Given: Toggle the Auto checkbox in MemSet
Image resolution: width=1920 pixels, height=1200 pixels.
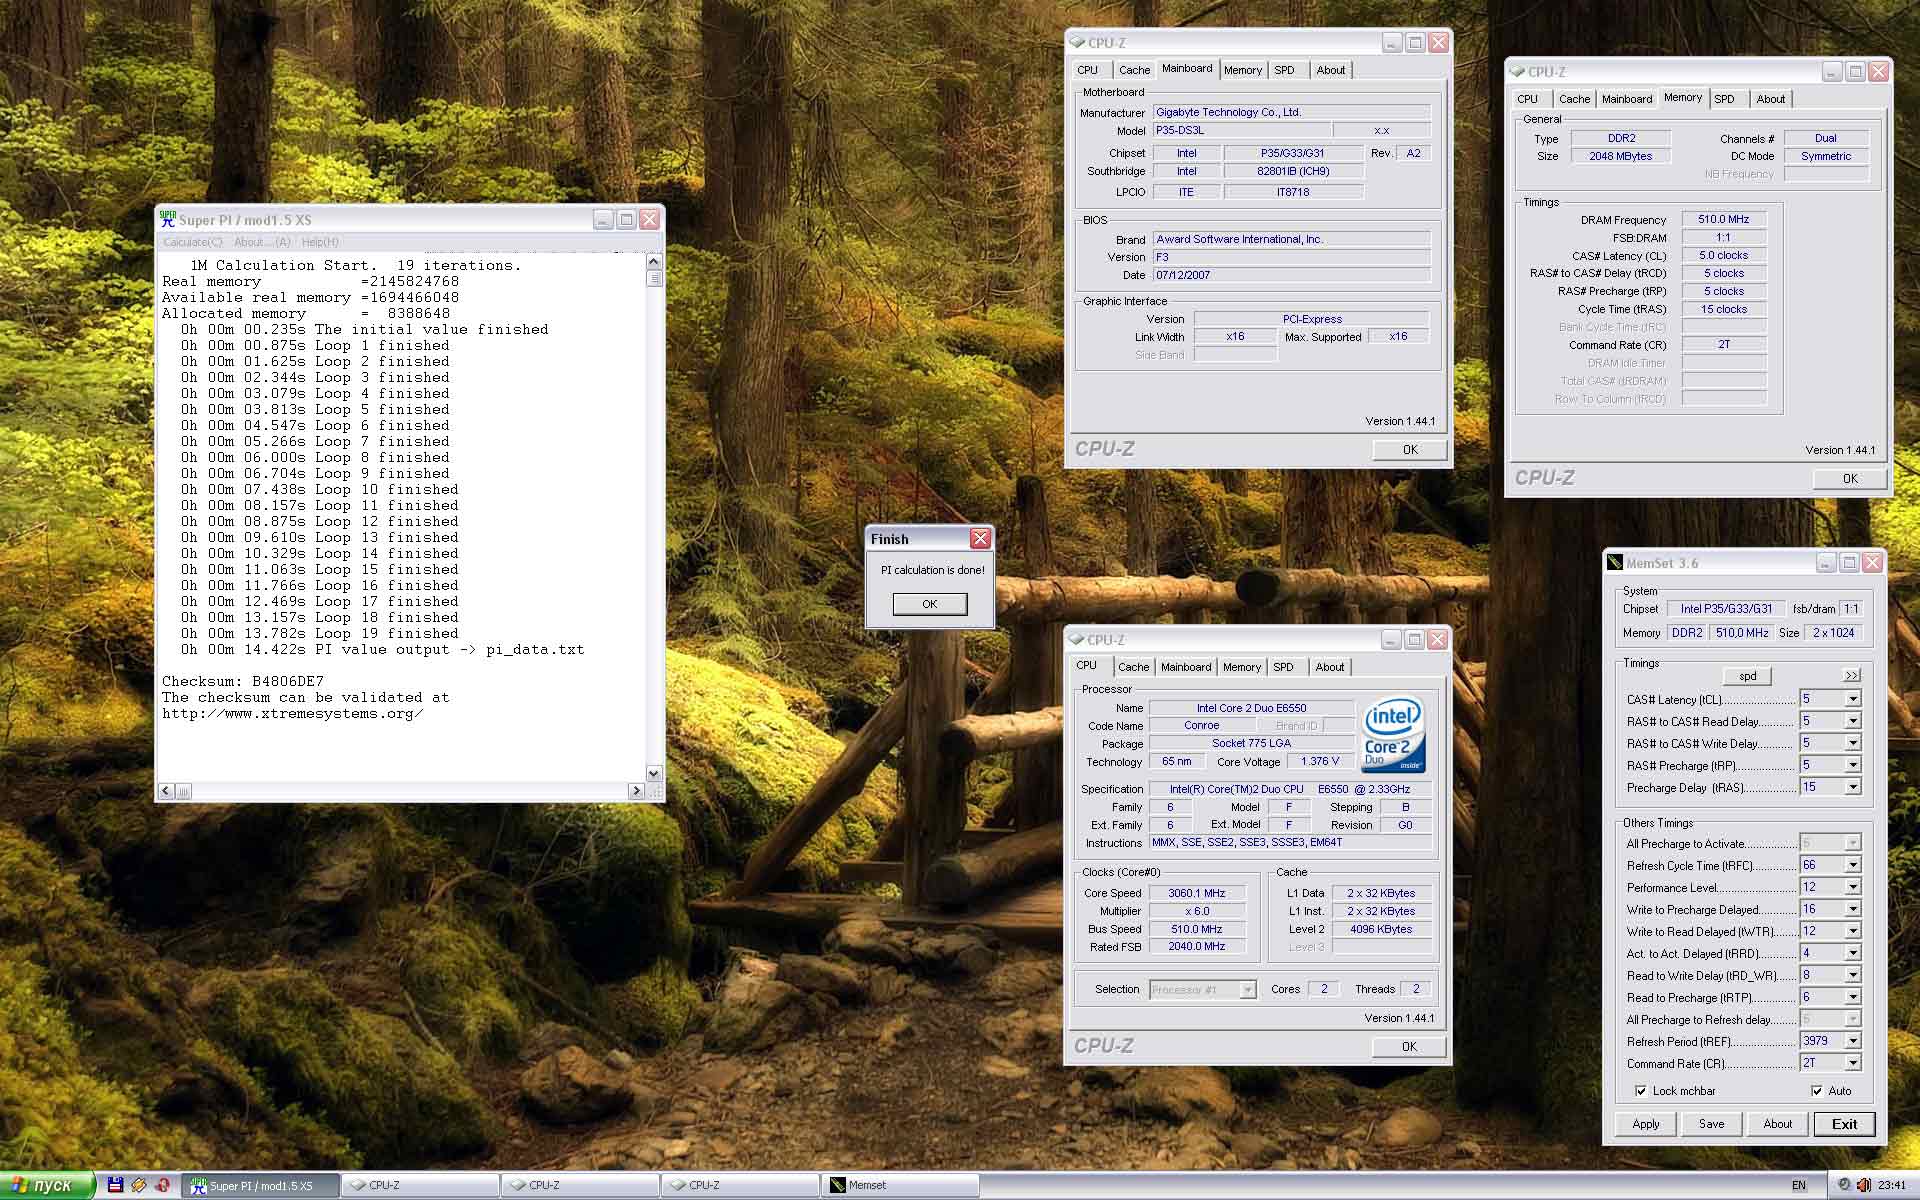Looking at the screenshot, I should coord(1816,1091).
